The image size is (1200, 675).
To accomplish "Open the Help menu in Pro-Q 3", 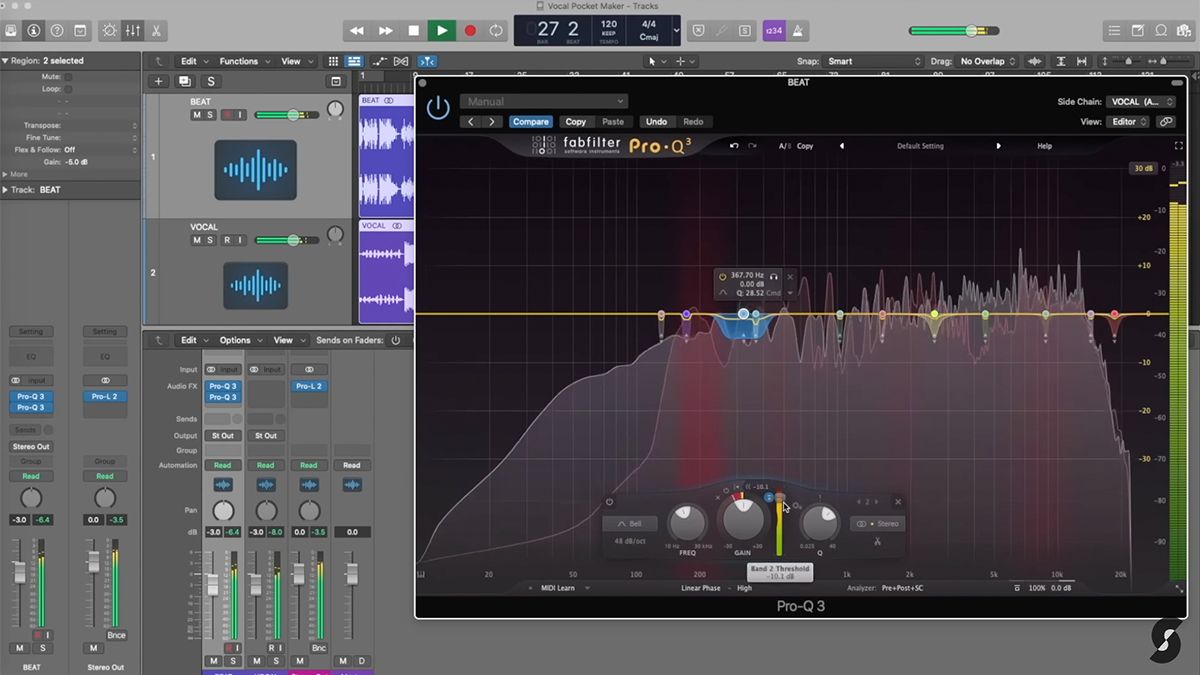I will (1044, 146).
